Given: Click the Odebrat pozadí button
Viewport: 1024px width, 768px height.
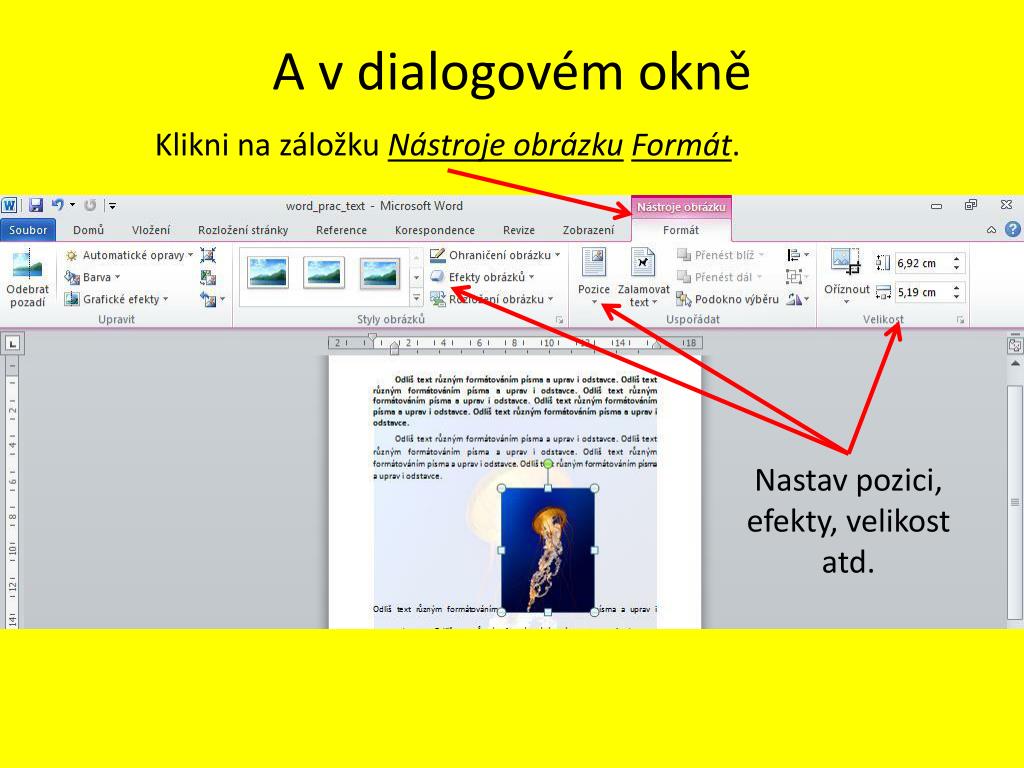Looking at the screenshot, I should (x=27, y=278).
